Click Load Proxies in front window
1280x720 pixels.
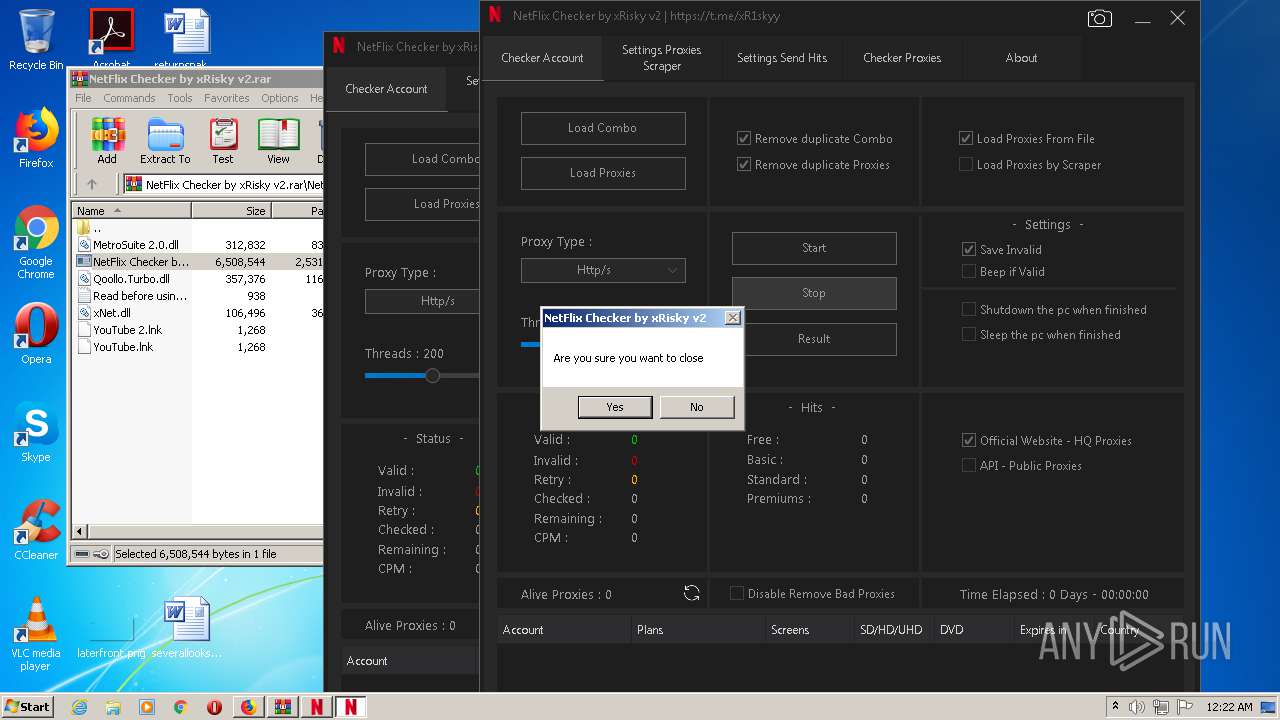tap(603, 173)
